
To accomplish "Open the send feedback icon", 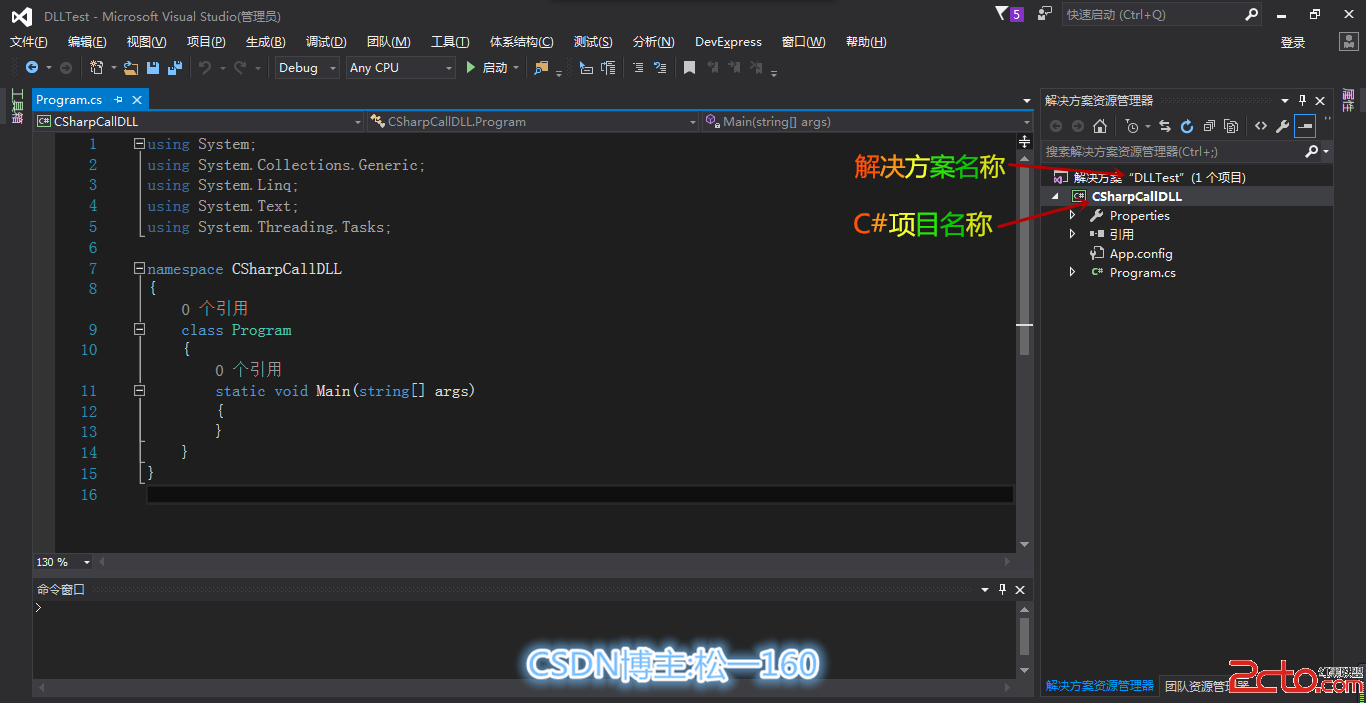I will [x=1044, y=14].
